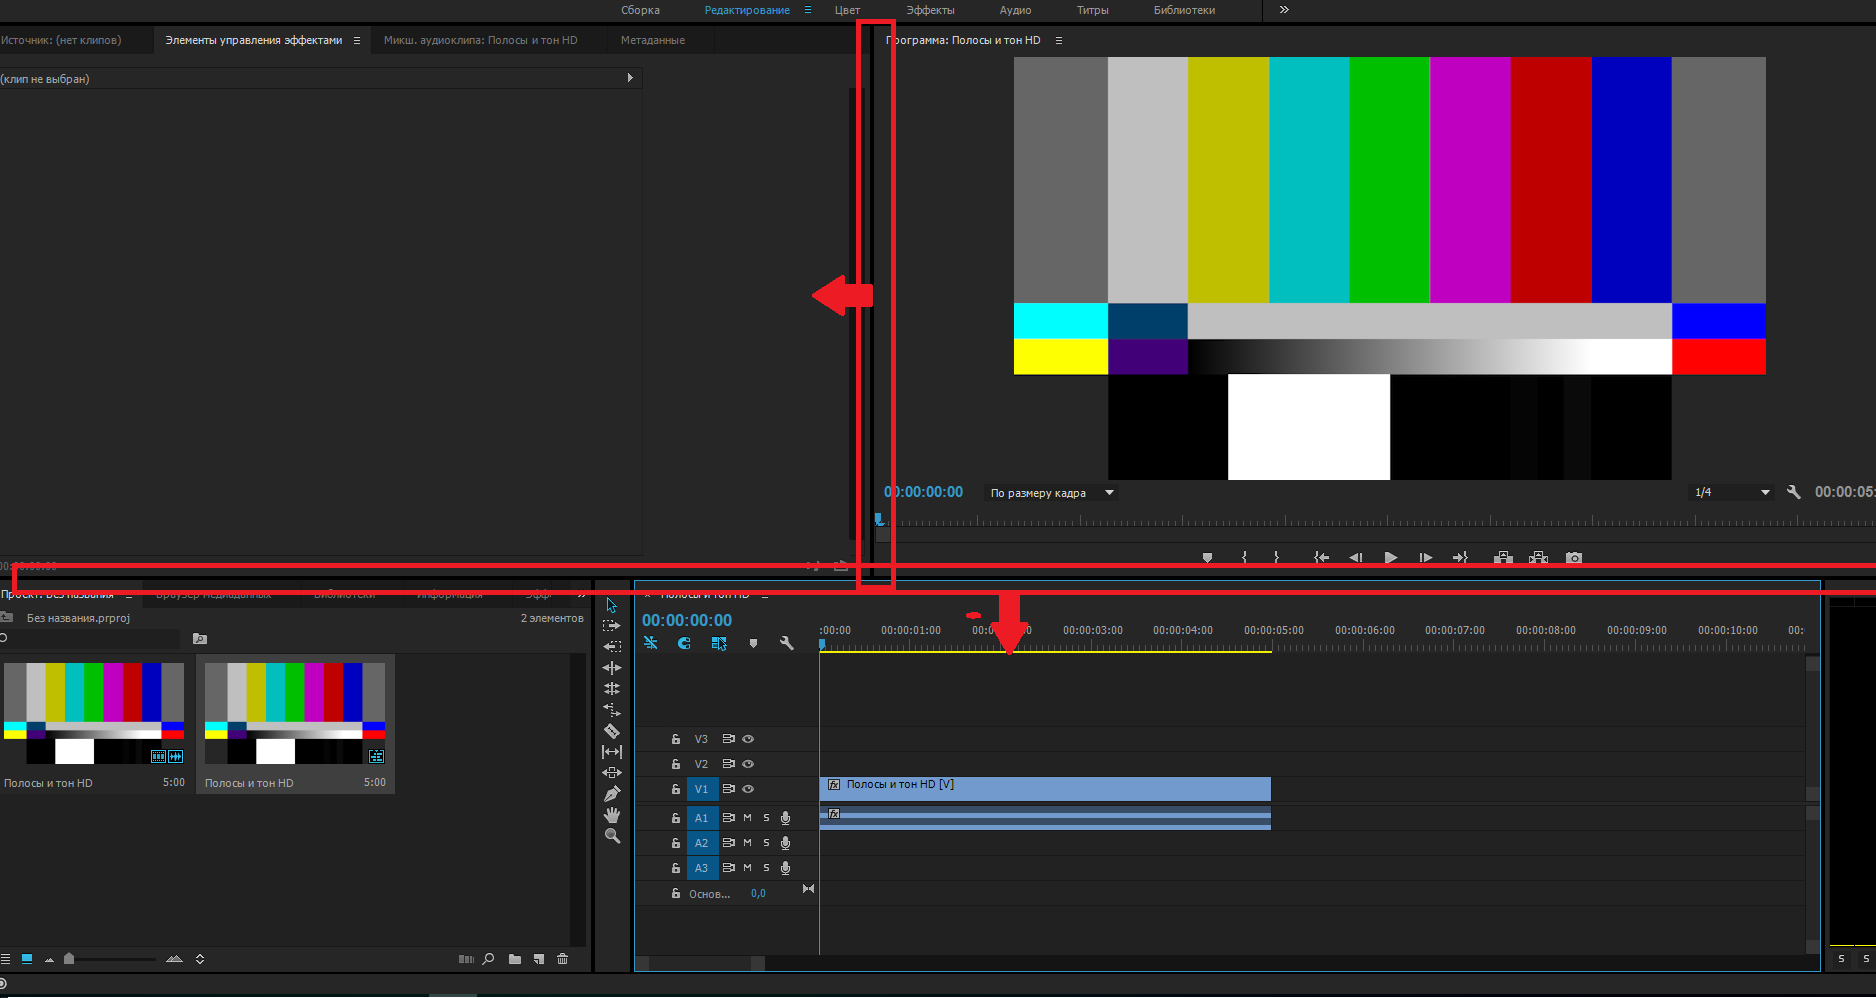Select the Slide tool

612,773
